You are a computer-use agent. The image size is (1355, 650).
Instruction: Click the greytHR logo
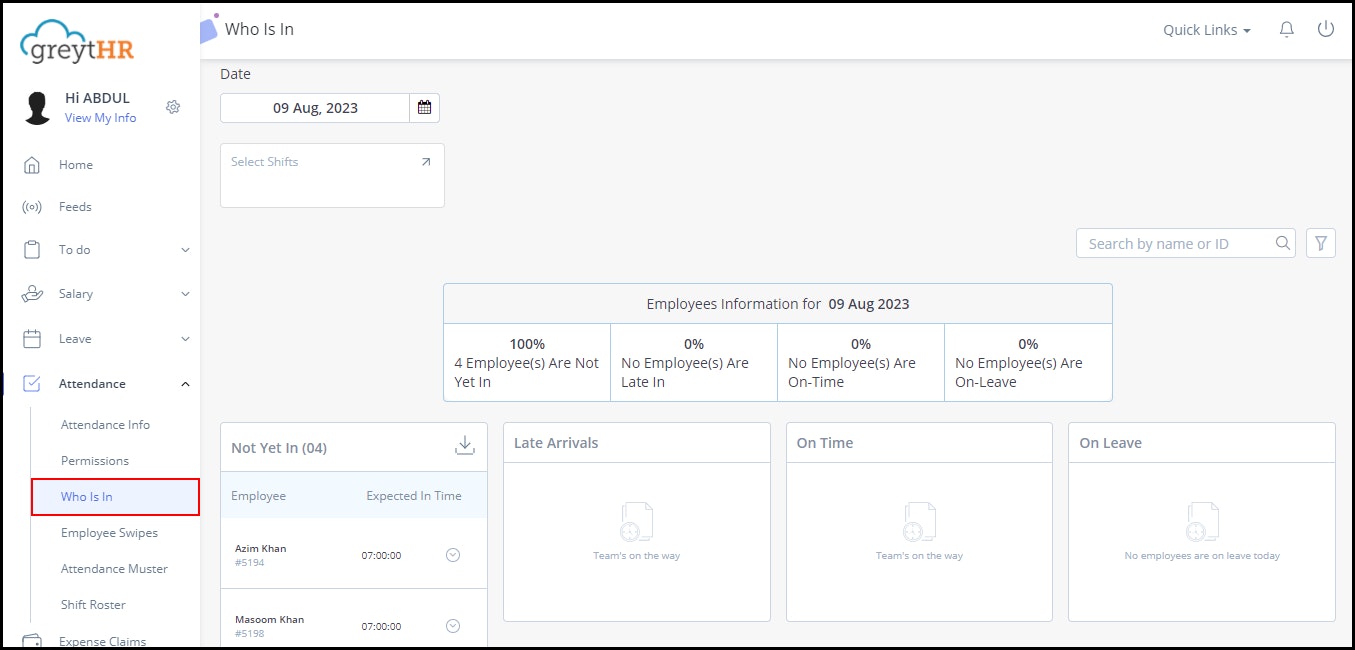[77, 41]
